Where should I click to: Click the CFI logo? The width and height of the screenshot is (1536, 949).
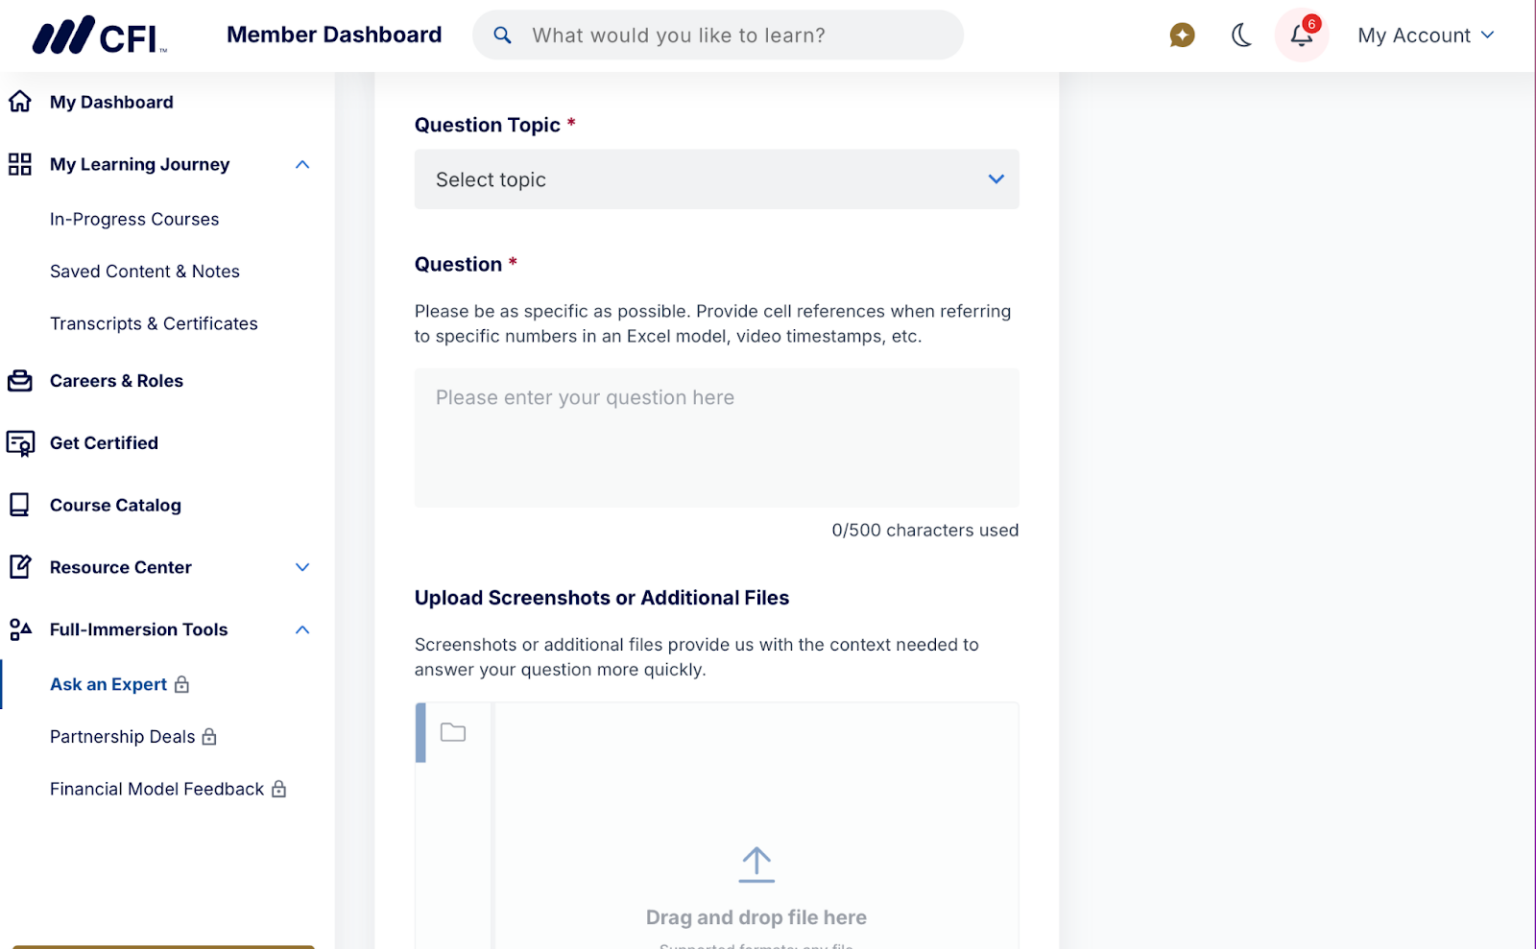(x=99, y=36)
